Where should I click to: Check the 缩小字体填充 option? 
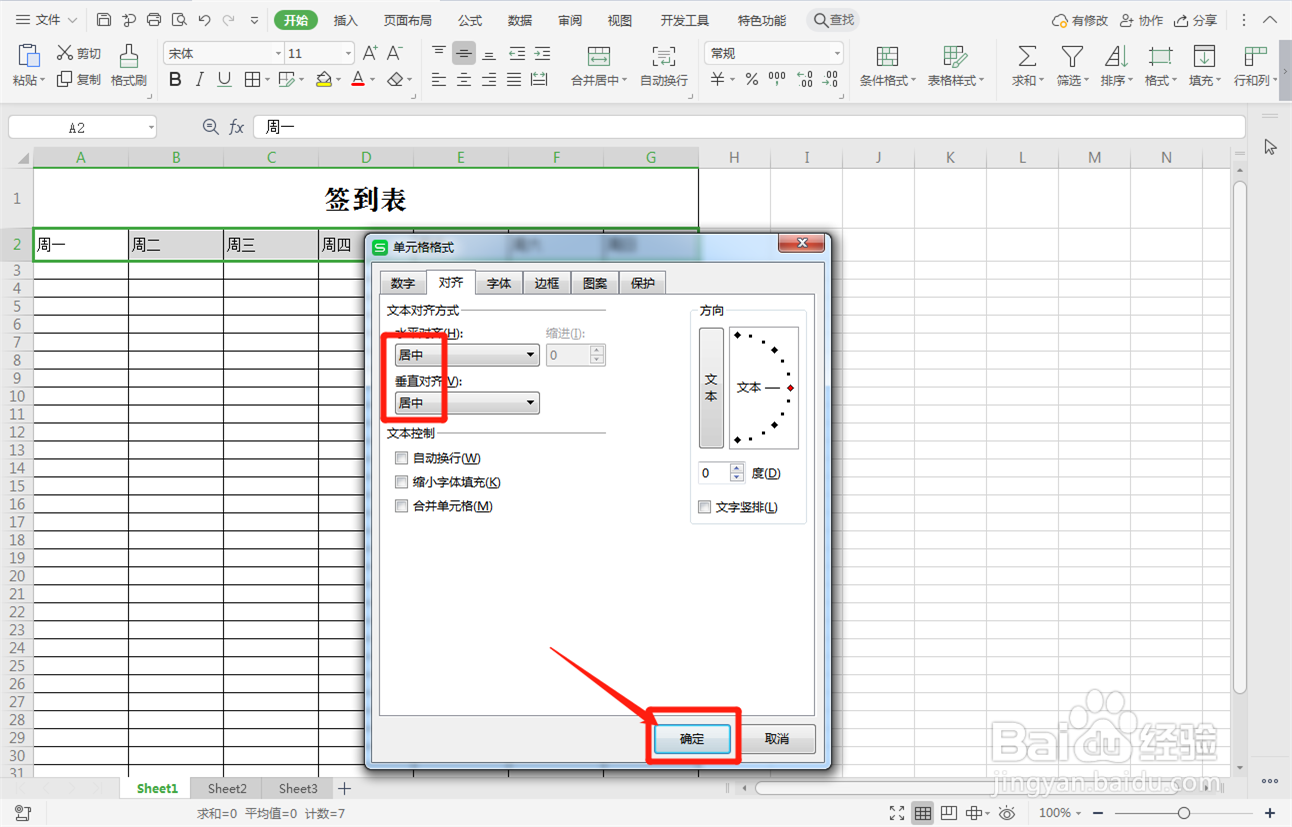tap(402, 482)
